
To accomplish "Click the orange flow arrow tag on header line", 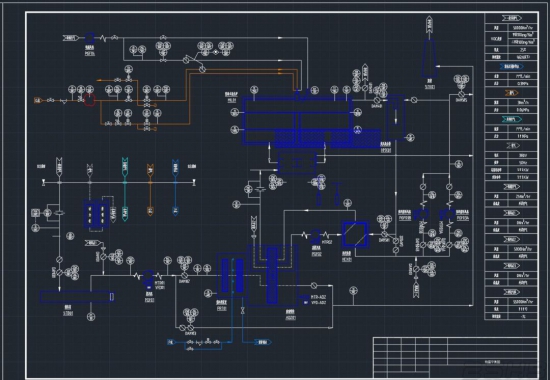I will tap(150, 169).
